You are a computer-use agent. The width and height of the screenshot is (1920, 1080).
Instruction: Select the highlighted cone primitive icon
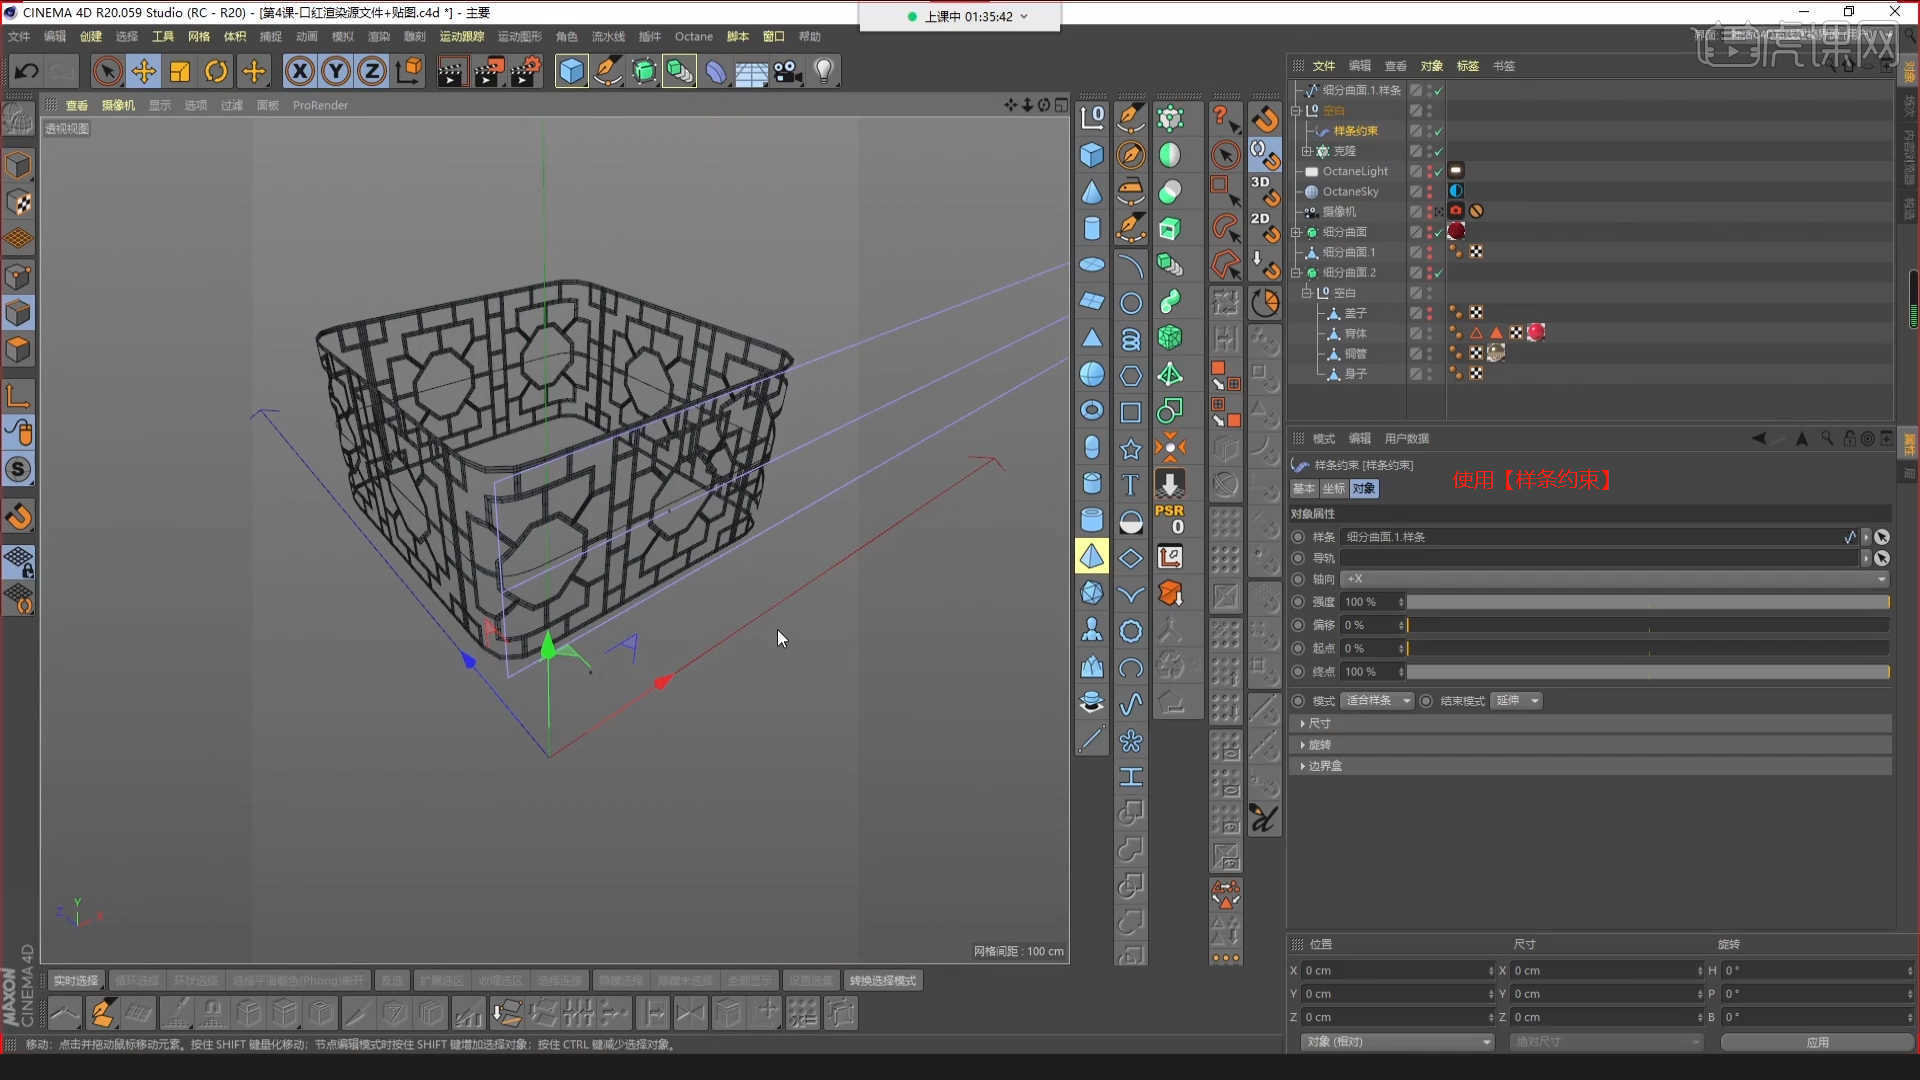[1092, 556]
